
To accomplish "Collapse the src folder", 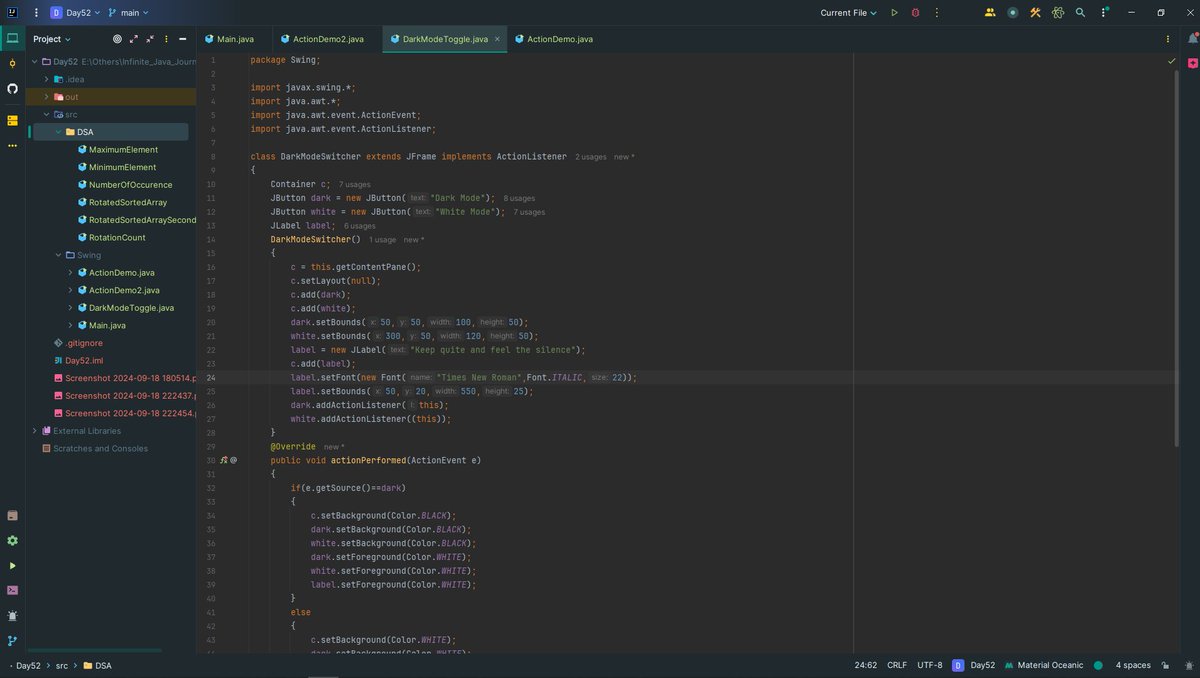I will pos(46,114).
